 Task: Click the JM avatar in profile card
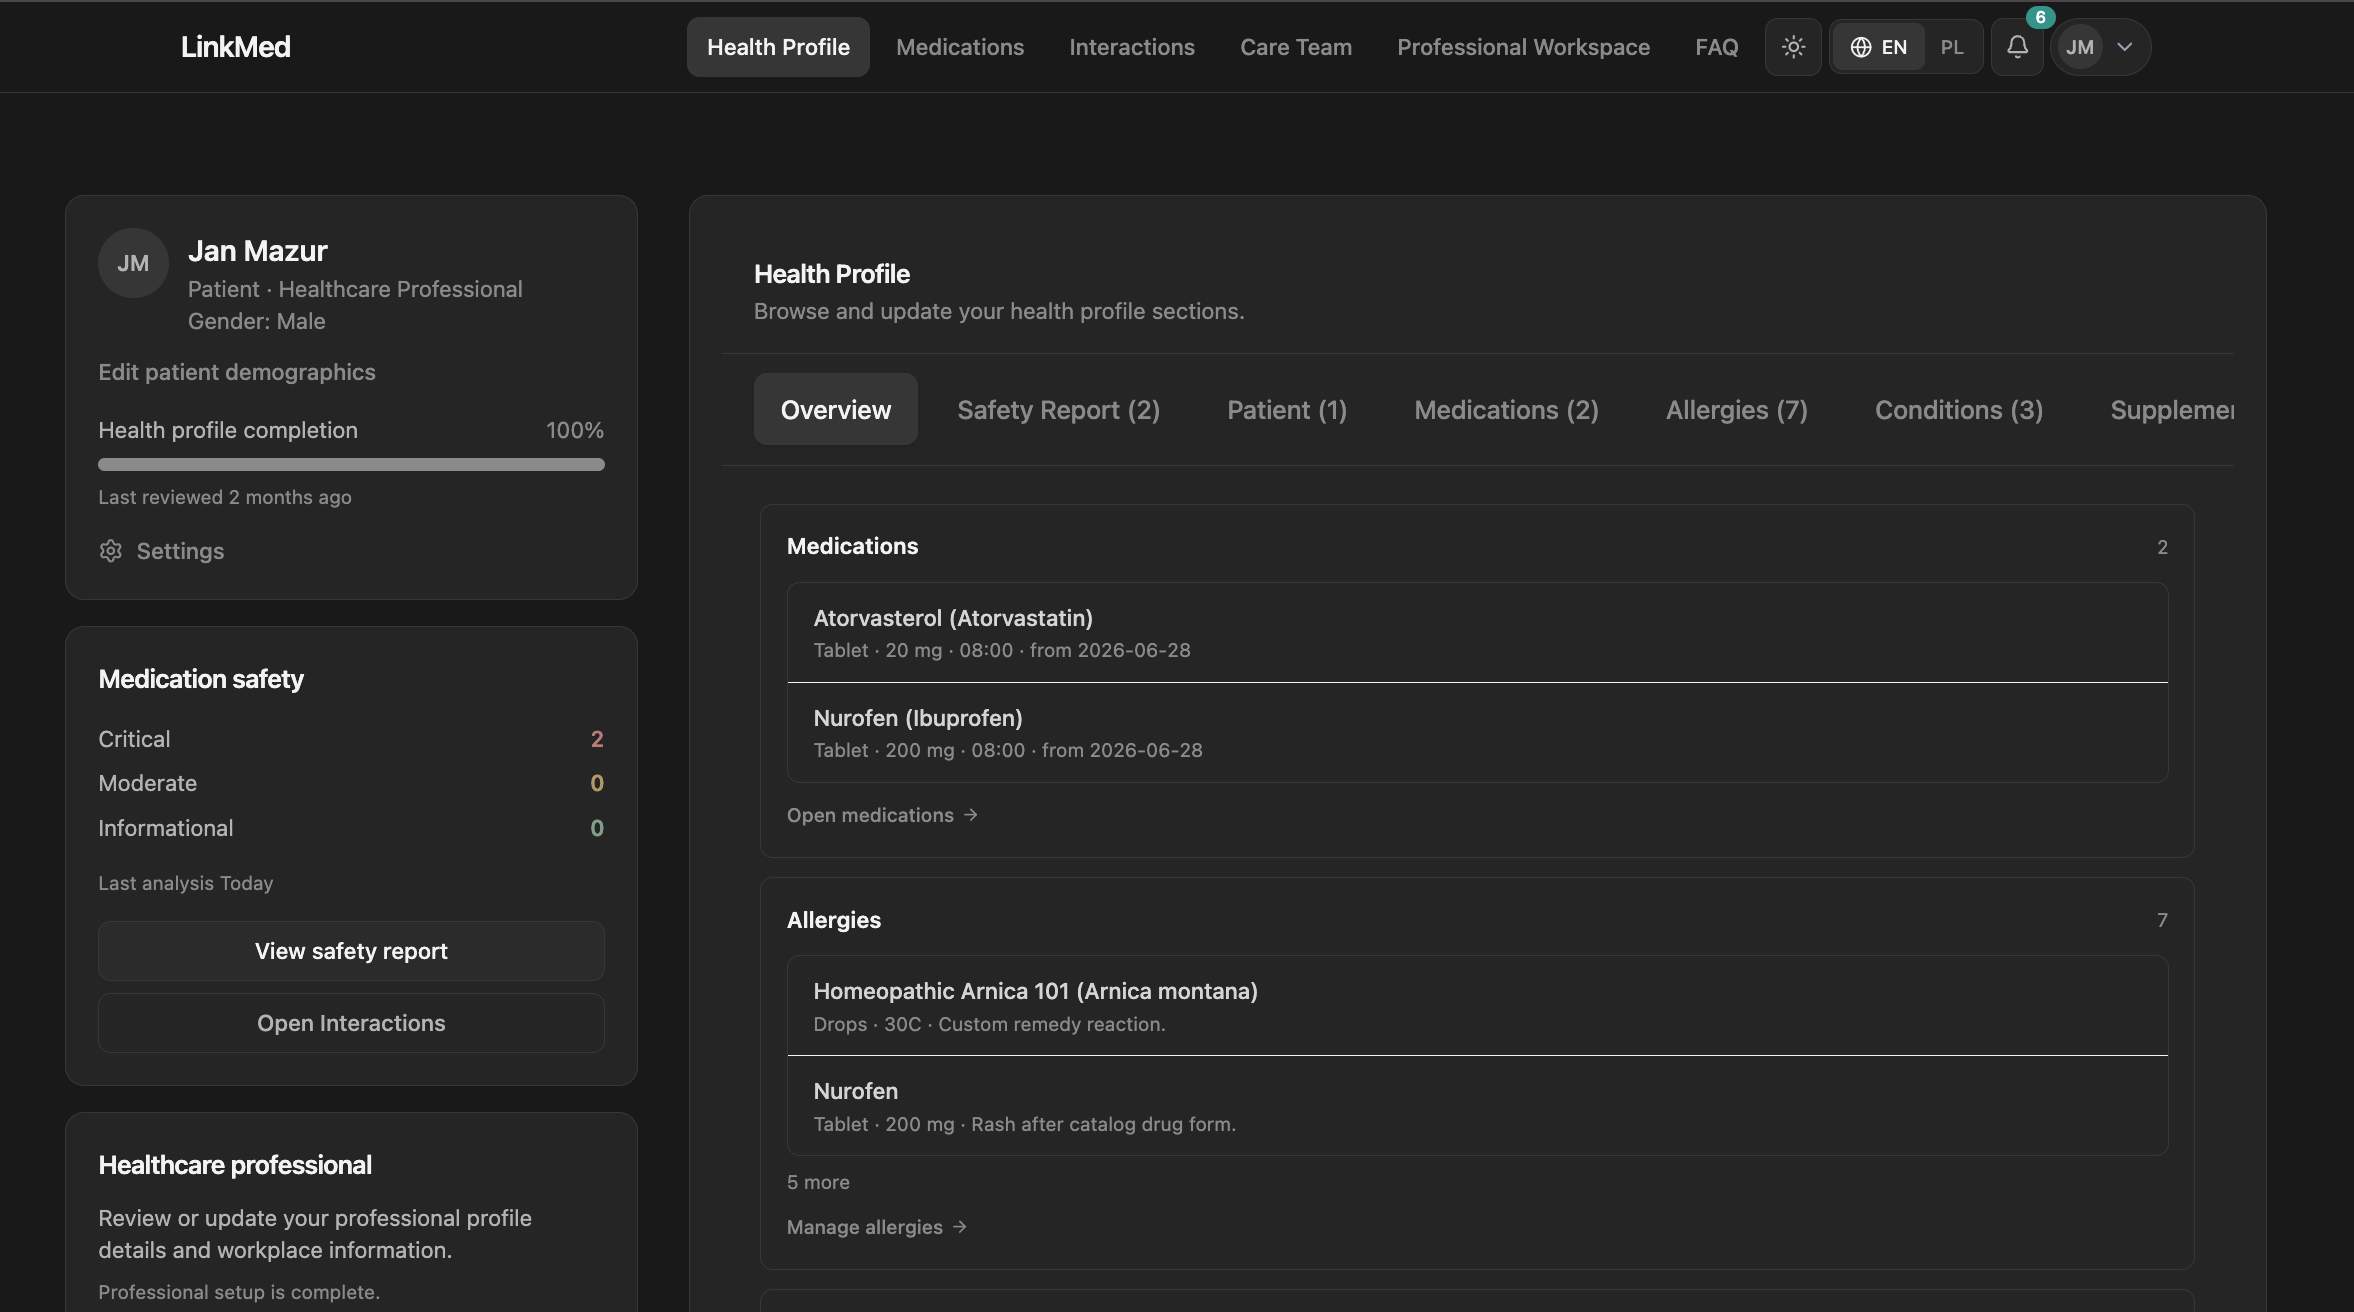point(133,263)
